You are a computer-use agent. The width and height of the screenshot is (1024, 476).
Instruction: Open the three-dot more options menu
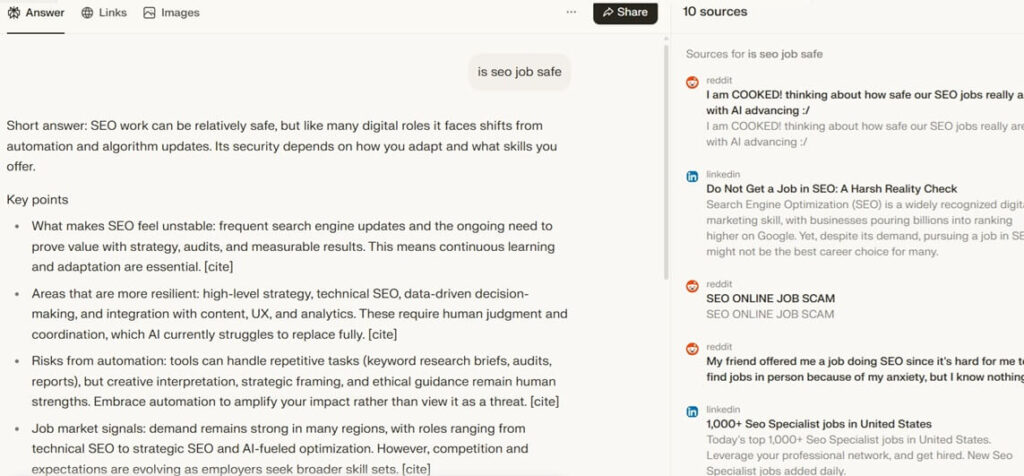tap(571, 13)
